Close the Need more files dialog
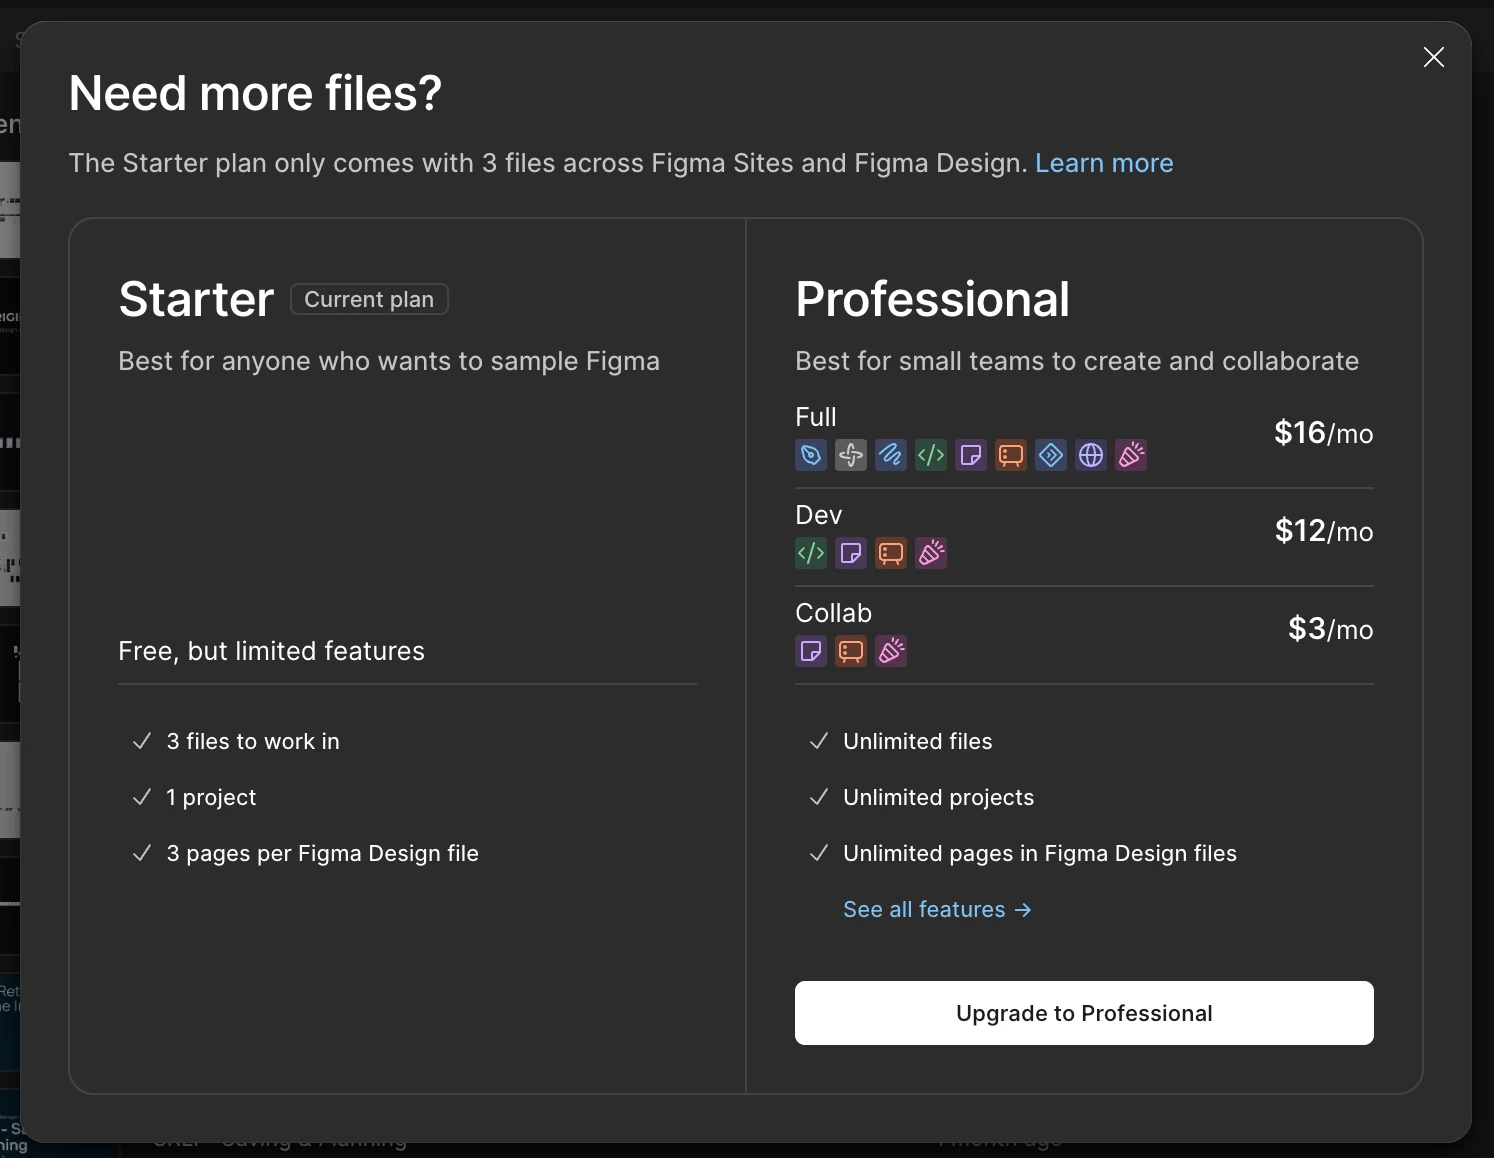The width and height of the screenshot is (1494, 1158). tap(1434, 57)
